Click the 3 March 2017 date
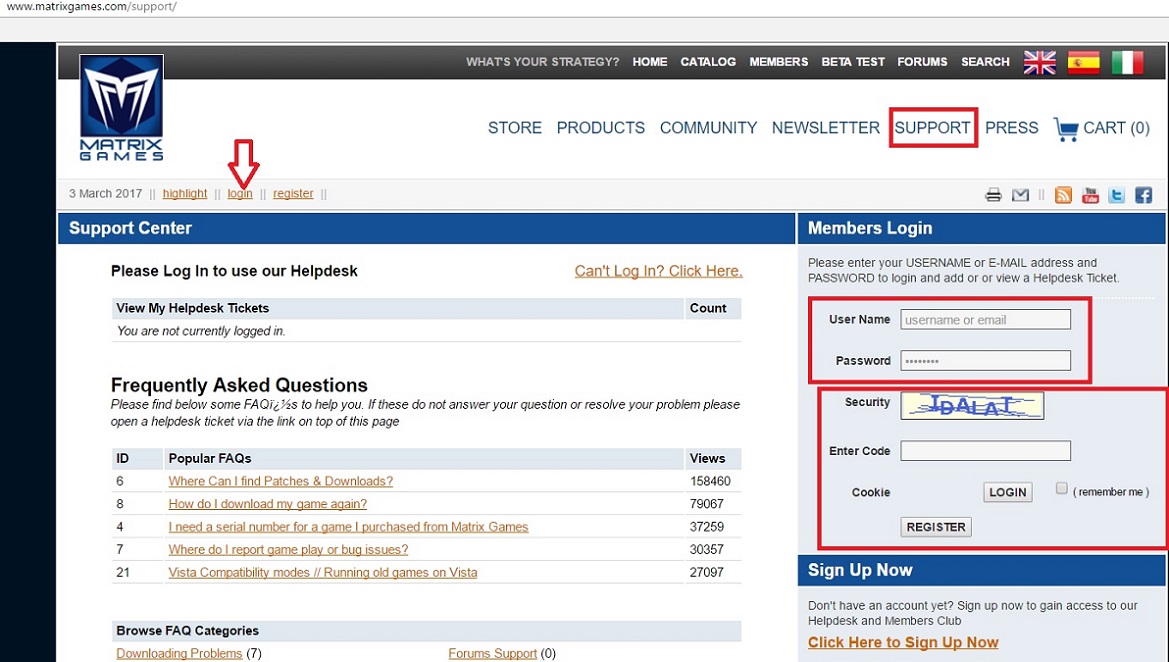 coord(105,194)
